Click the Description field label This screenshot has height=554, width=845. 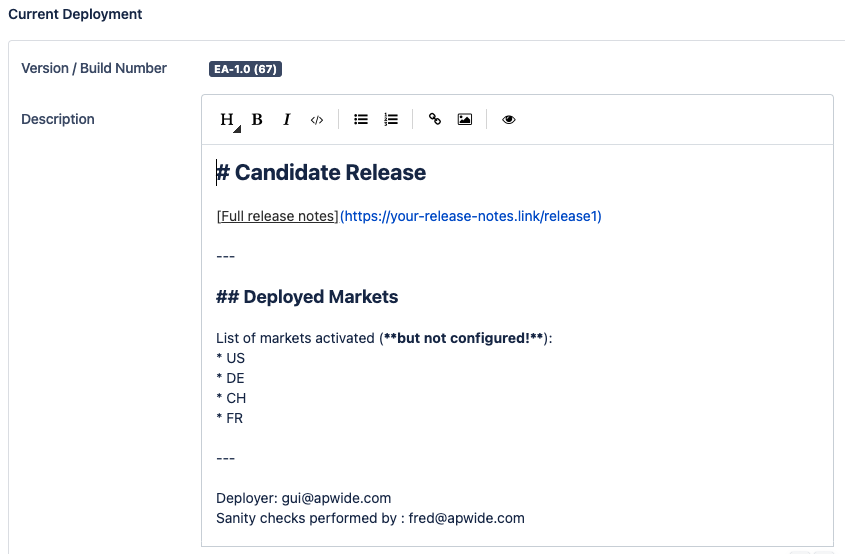click(58, 119)
